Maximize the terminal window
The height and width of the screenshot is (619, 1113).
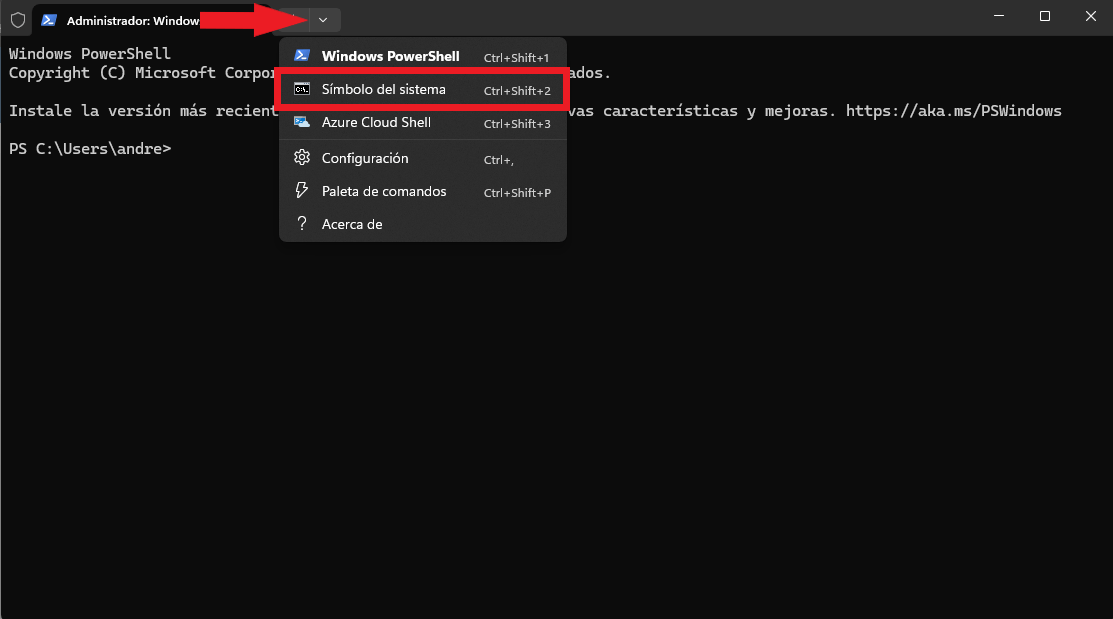(1045, 16)
